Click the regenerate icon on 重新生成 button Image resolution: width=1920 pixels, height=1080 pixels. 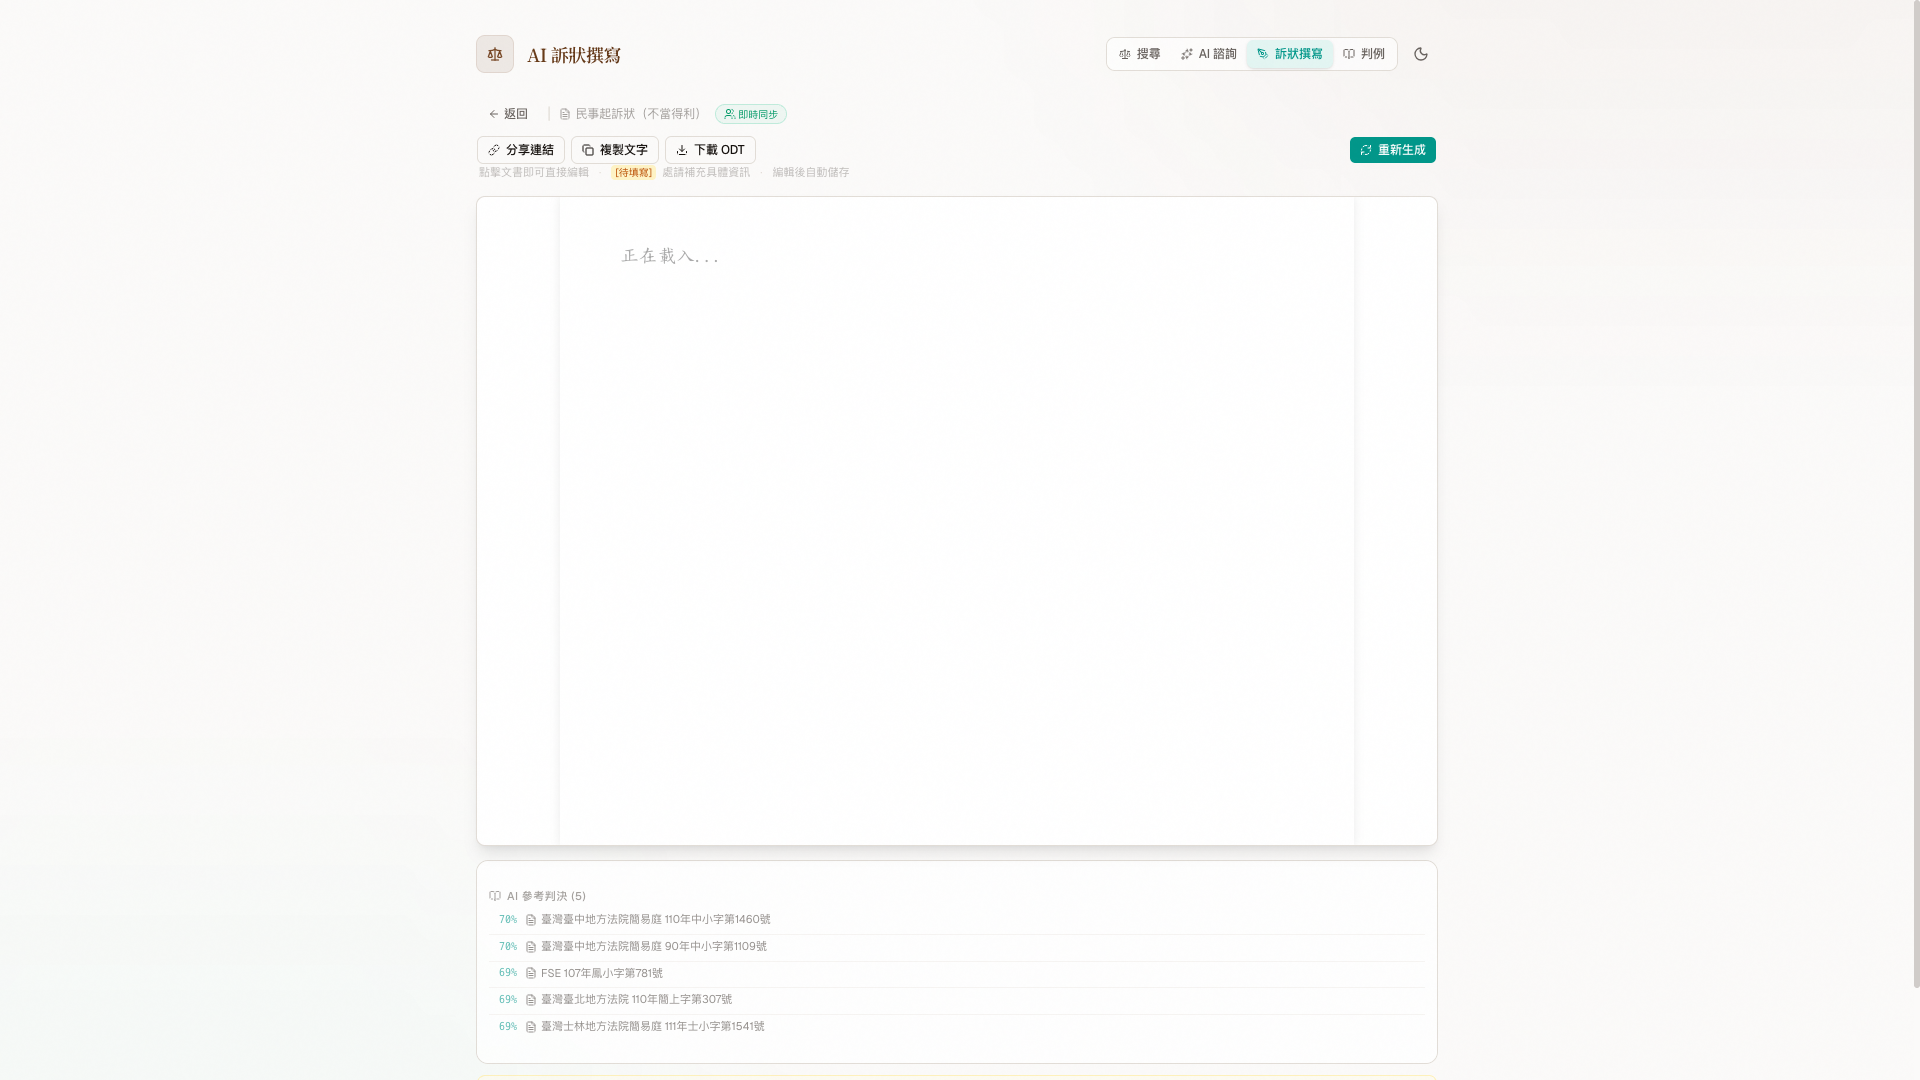[x=1367, y=150]
